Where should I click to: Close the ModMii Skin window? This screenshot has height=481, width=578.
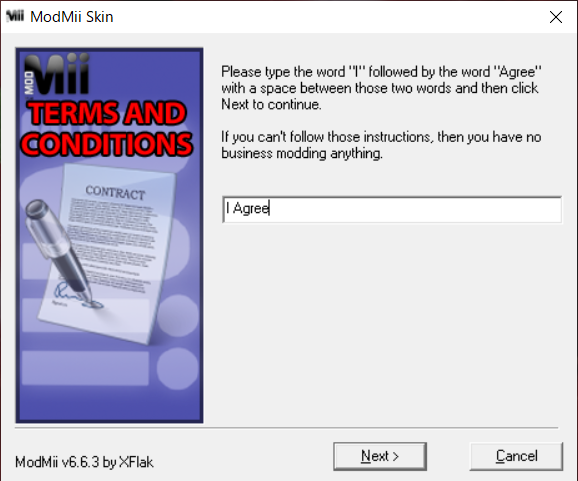[x=556, y=17]
